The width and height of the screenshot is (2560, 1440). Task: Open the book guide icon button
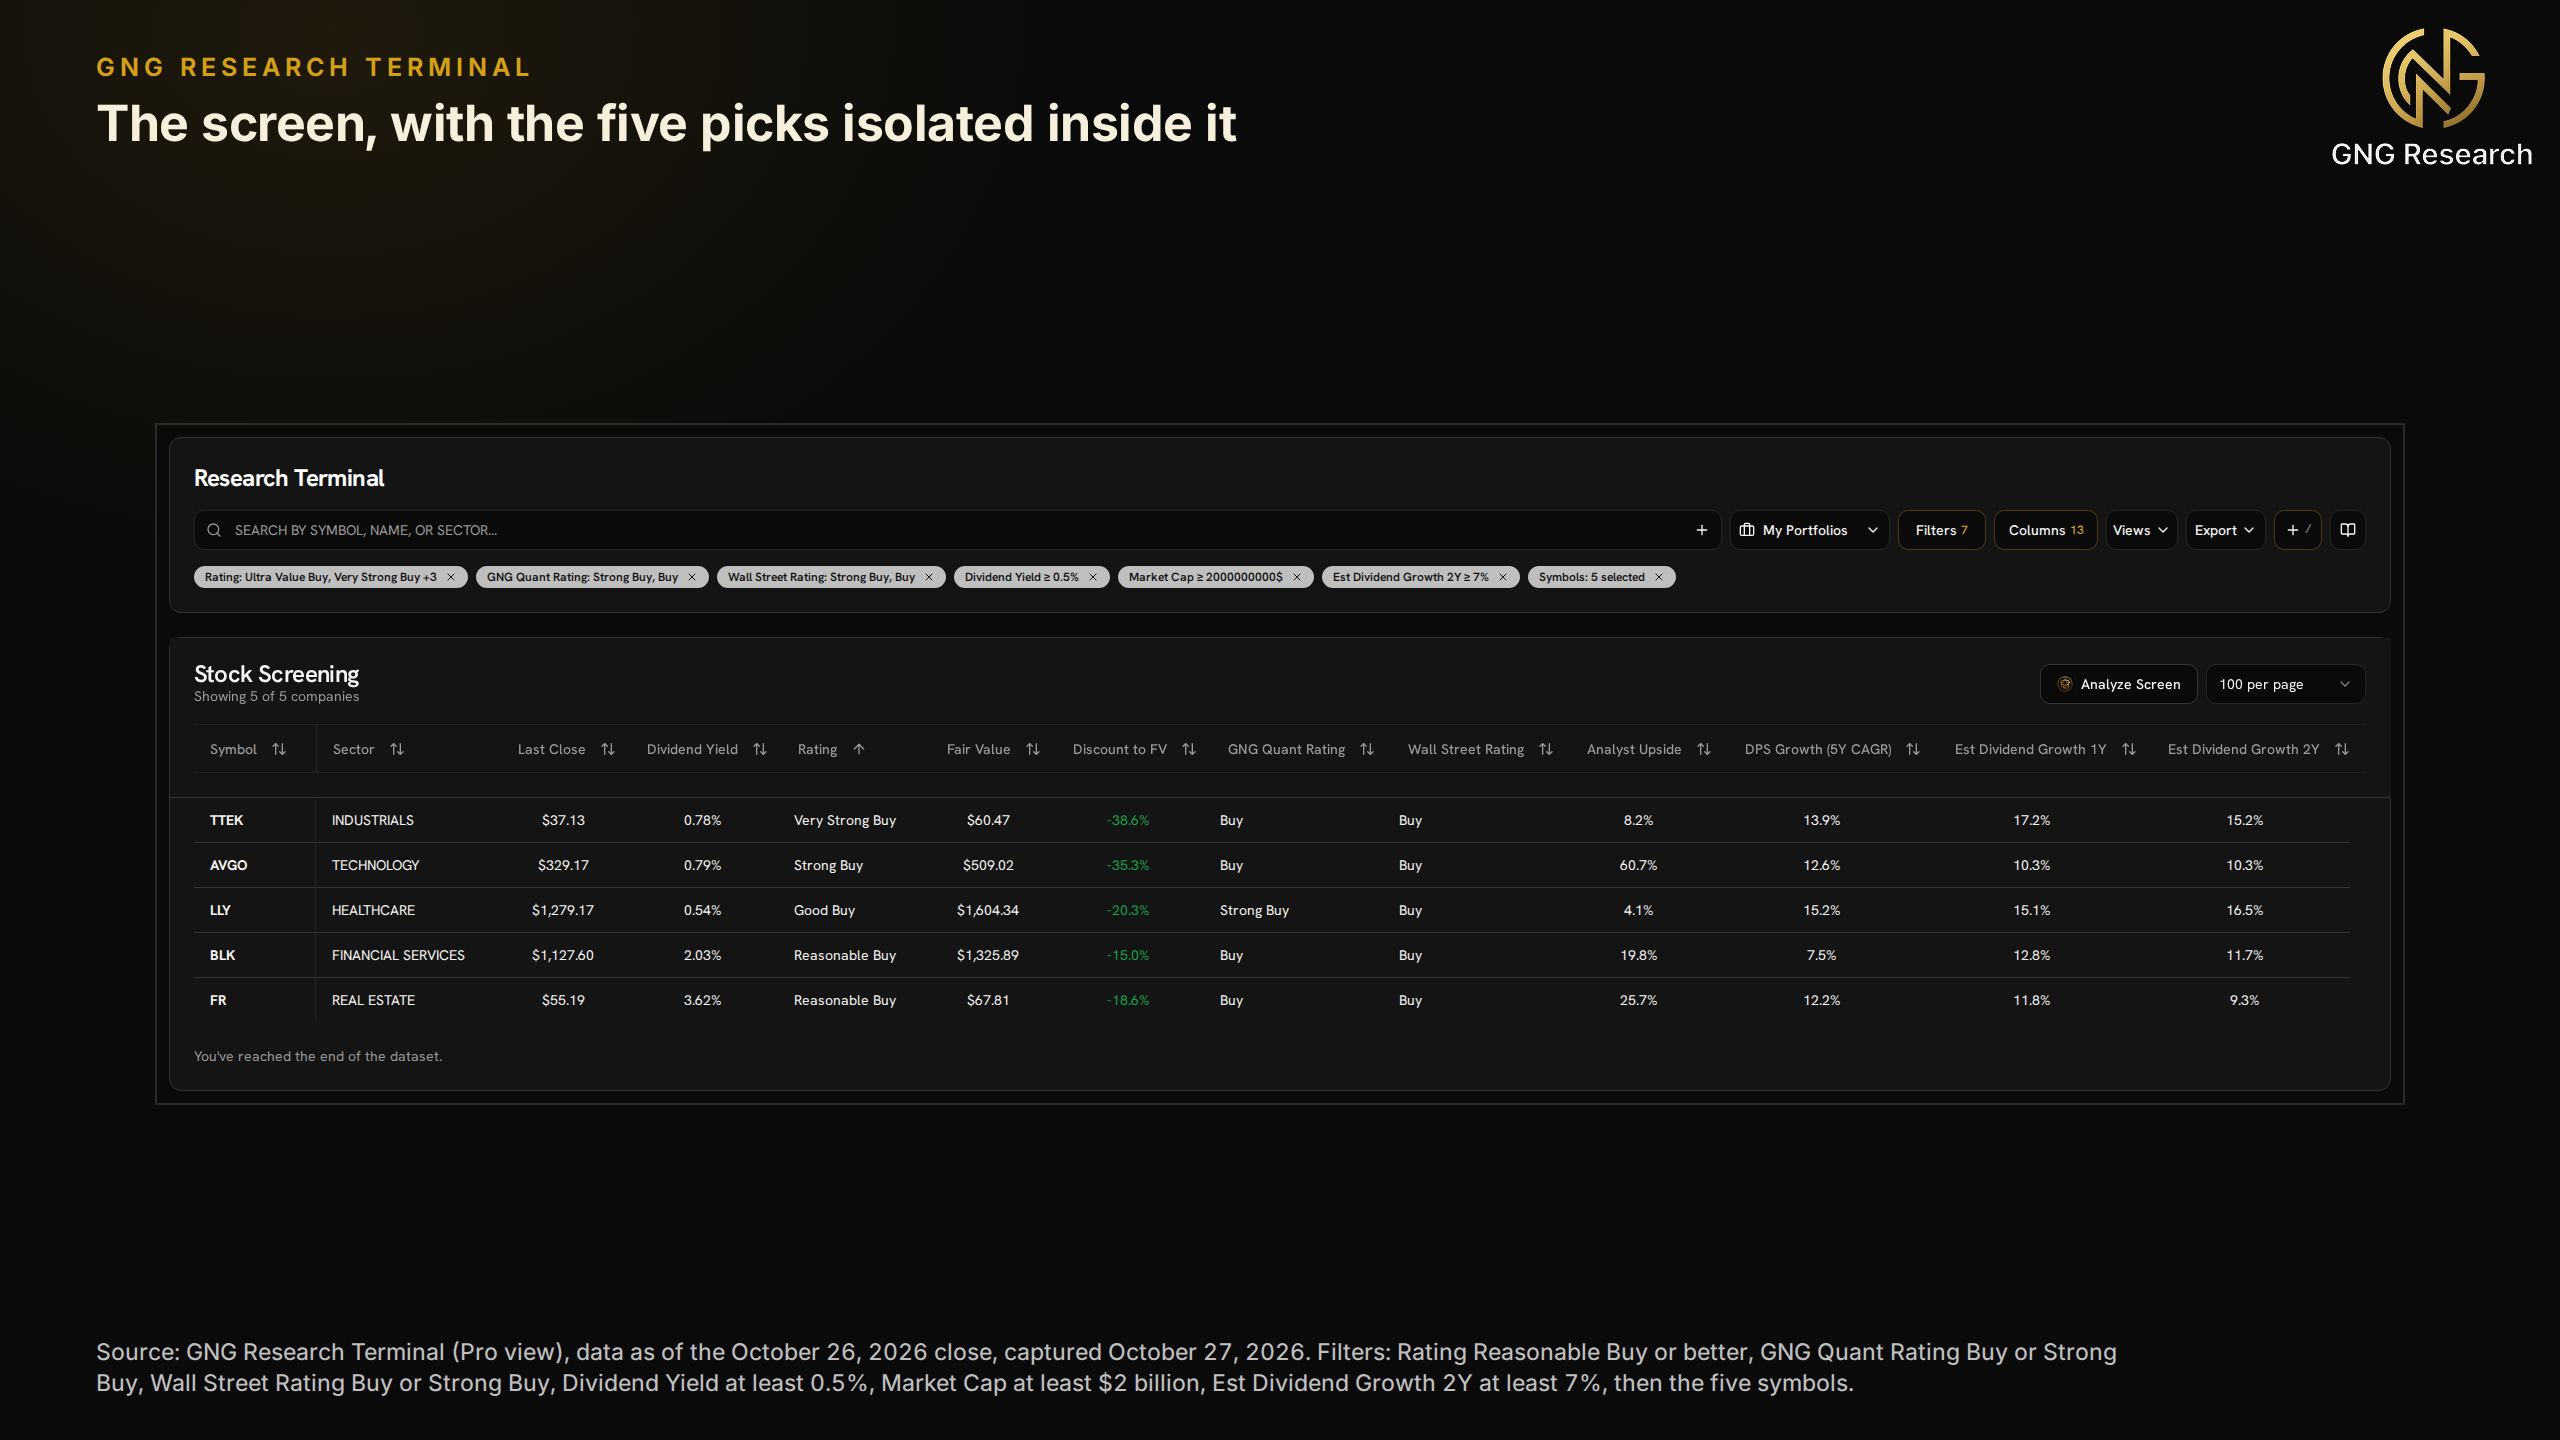(2347, 530)
